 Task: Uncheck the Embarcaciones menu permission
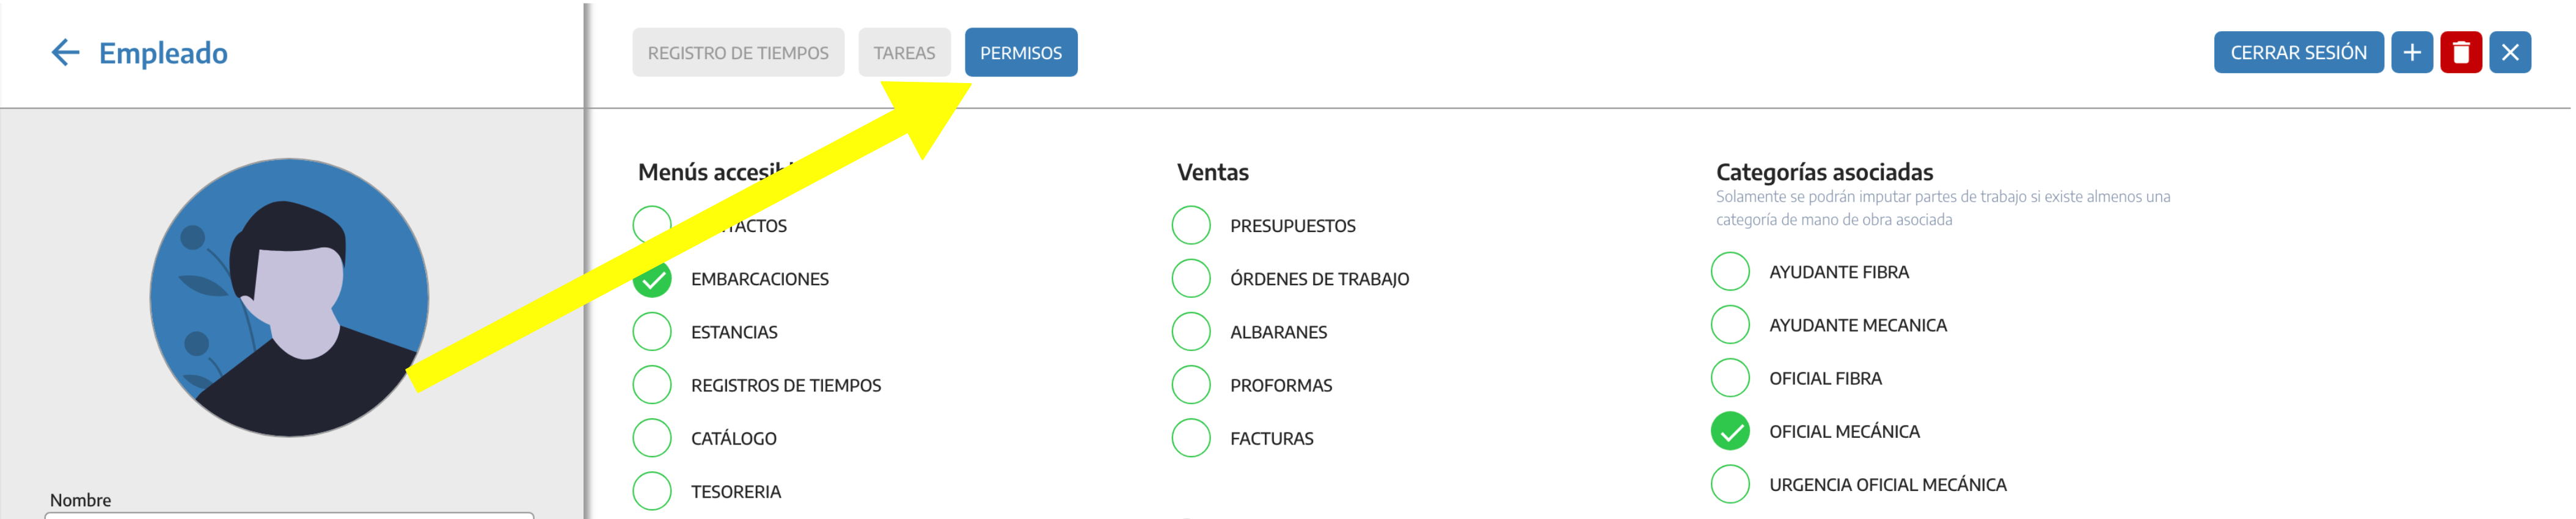coord(652,279)
